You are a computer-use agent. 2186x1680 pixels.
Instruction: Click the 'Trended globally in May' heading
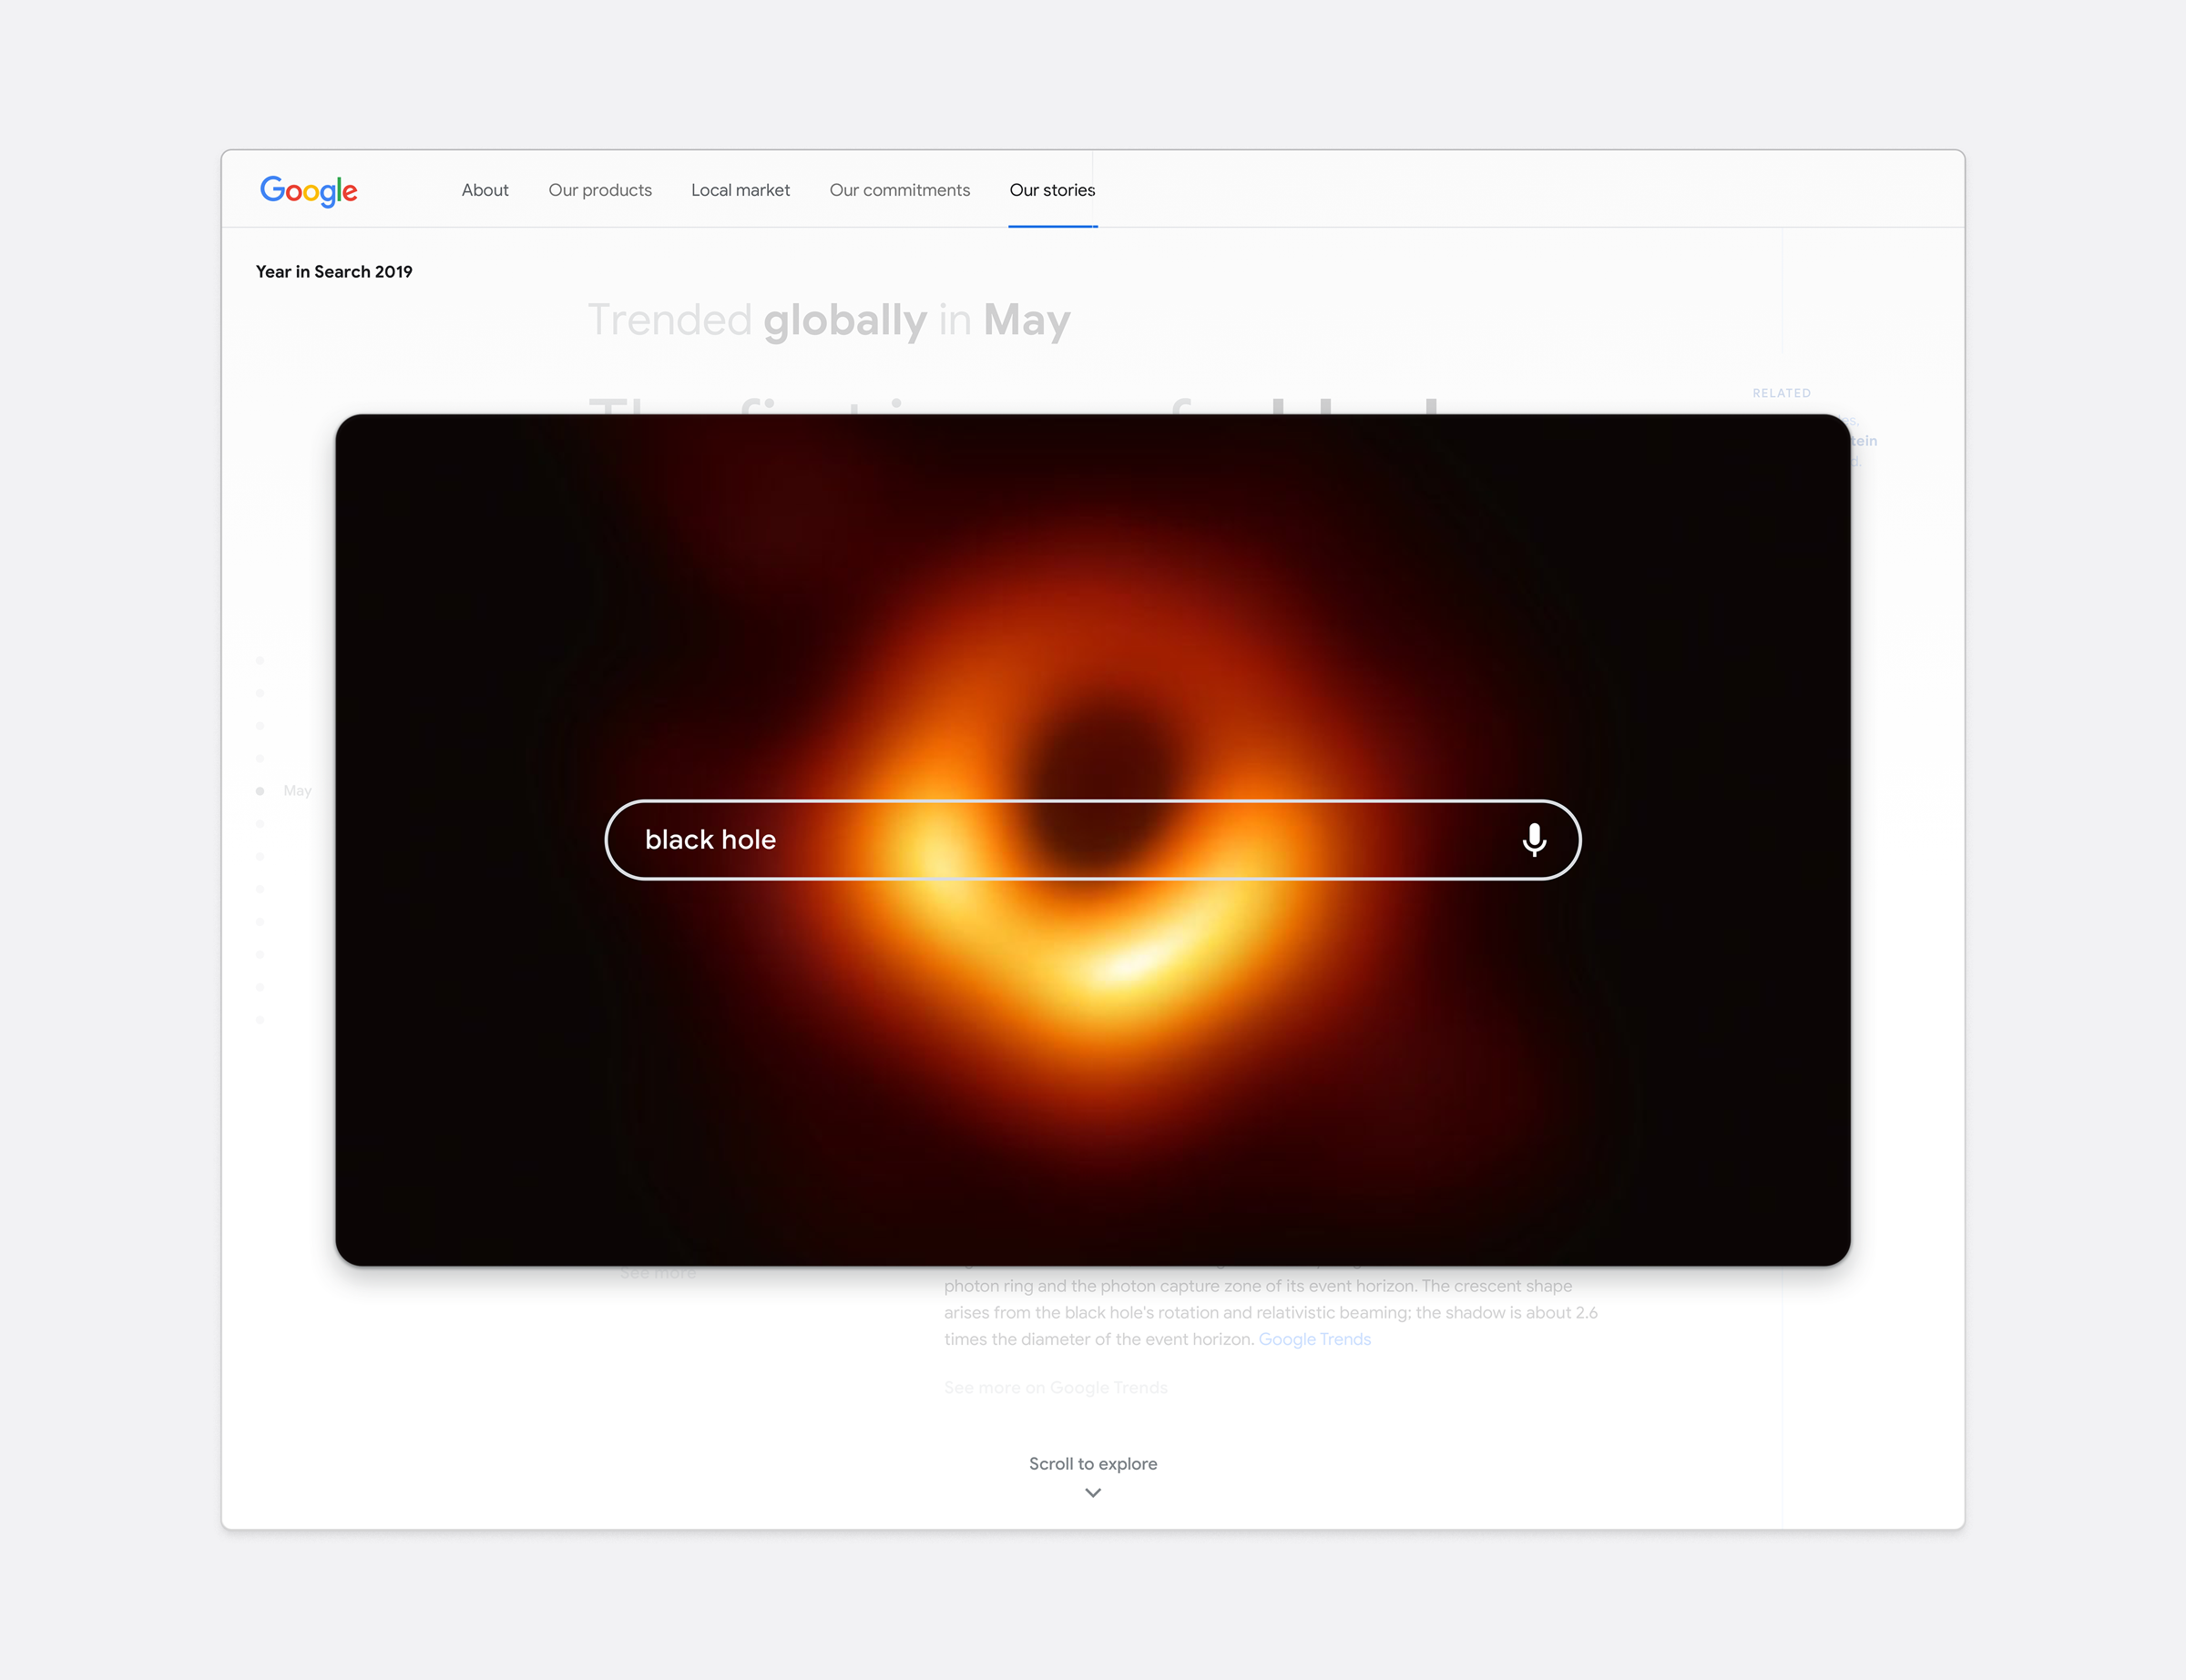click(x=828, y=321)
